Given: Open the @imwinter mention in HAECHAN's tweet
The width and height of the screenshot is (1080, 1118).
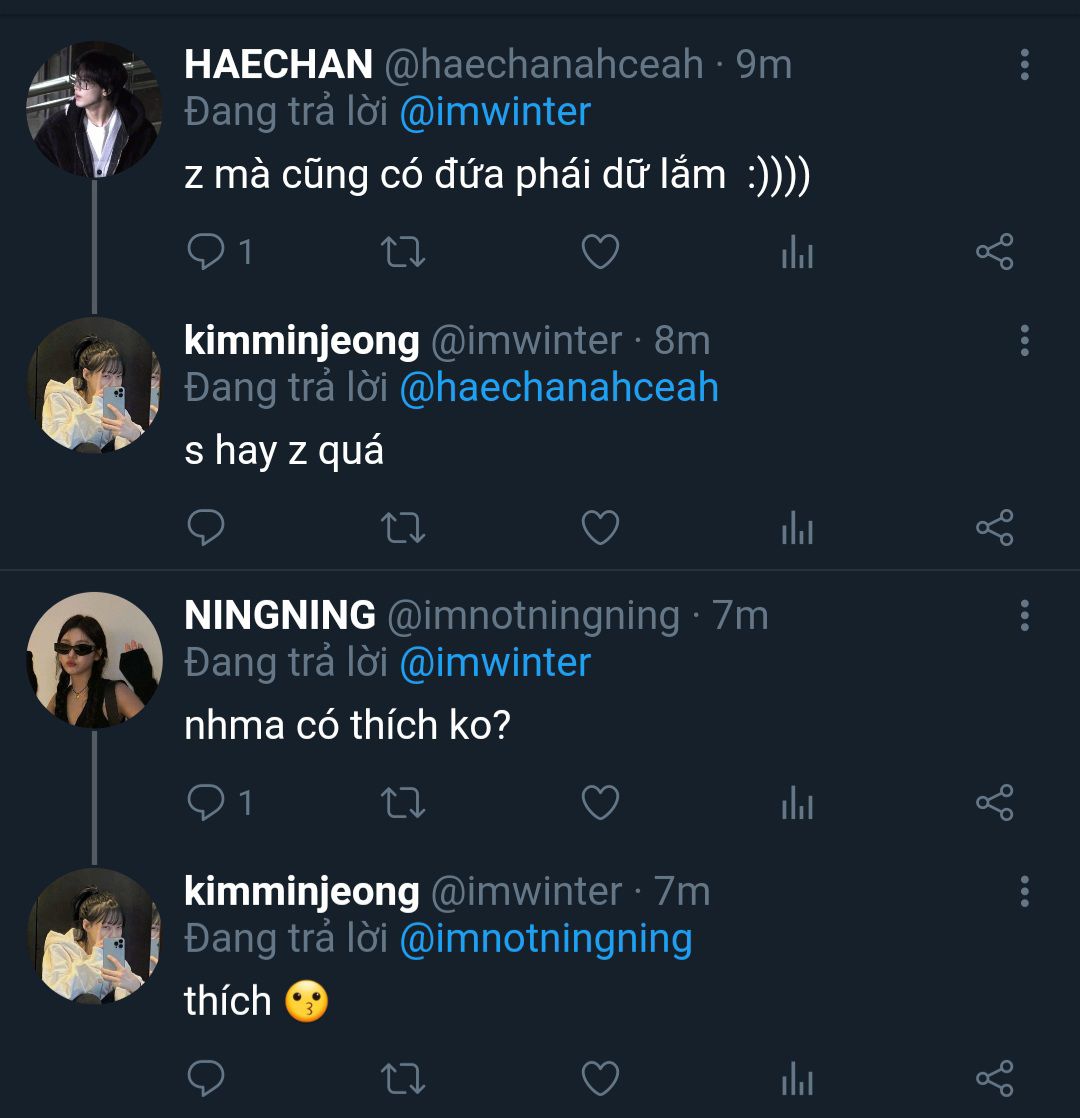Looking at the screenshot, I should click(495, 111).
